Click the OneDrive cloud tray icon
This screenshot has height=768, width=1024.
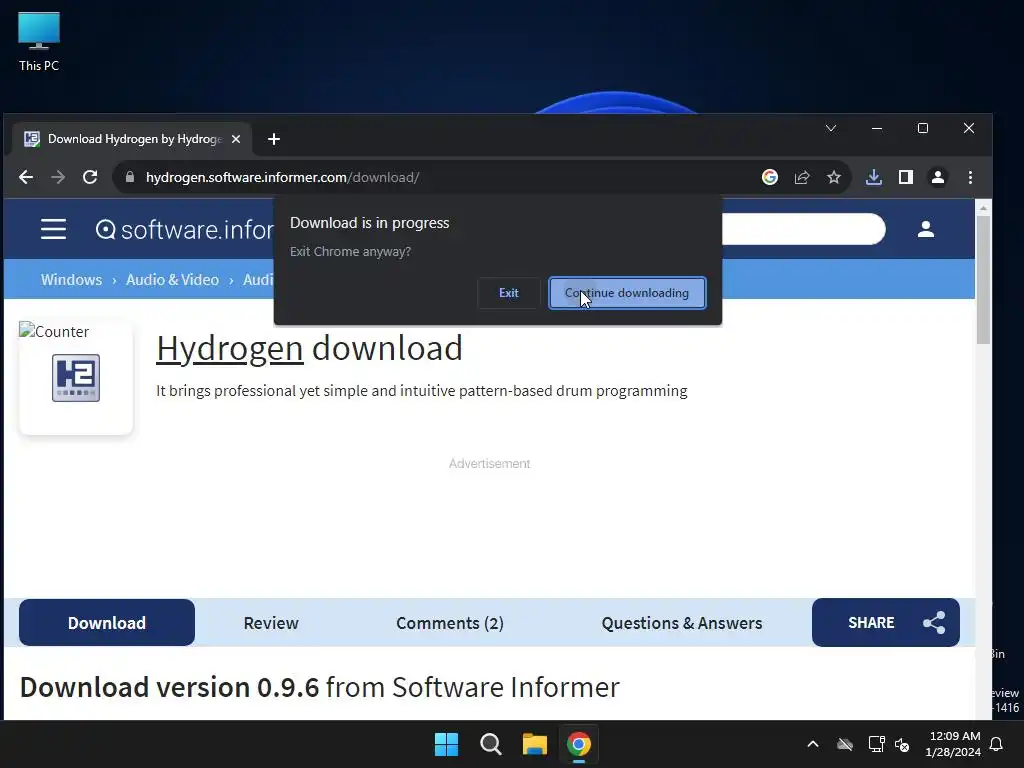click(845, 744)
